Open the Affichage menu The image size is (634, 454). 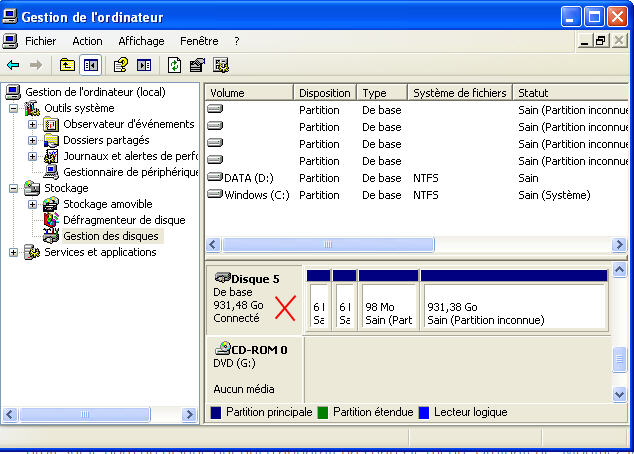click(141, 41)
